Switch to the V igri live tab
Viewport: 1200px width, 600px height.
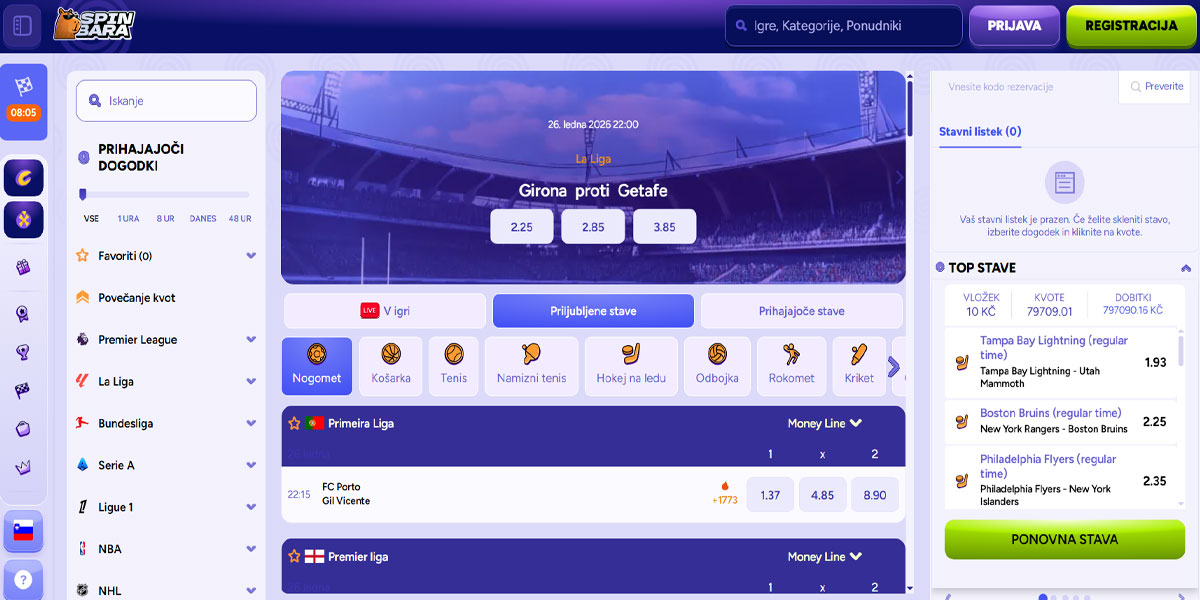385,311
